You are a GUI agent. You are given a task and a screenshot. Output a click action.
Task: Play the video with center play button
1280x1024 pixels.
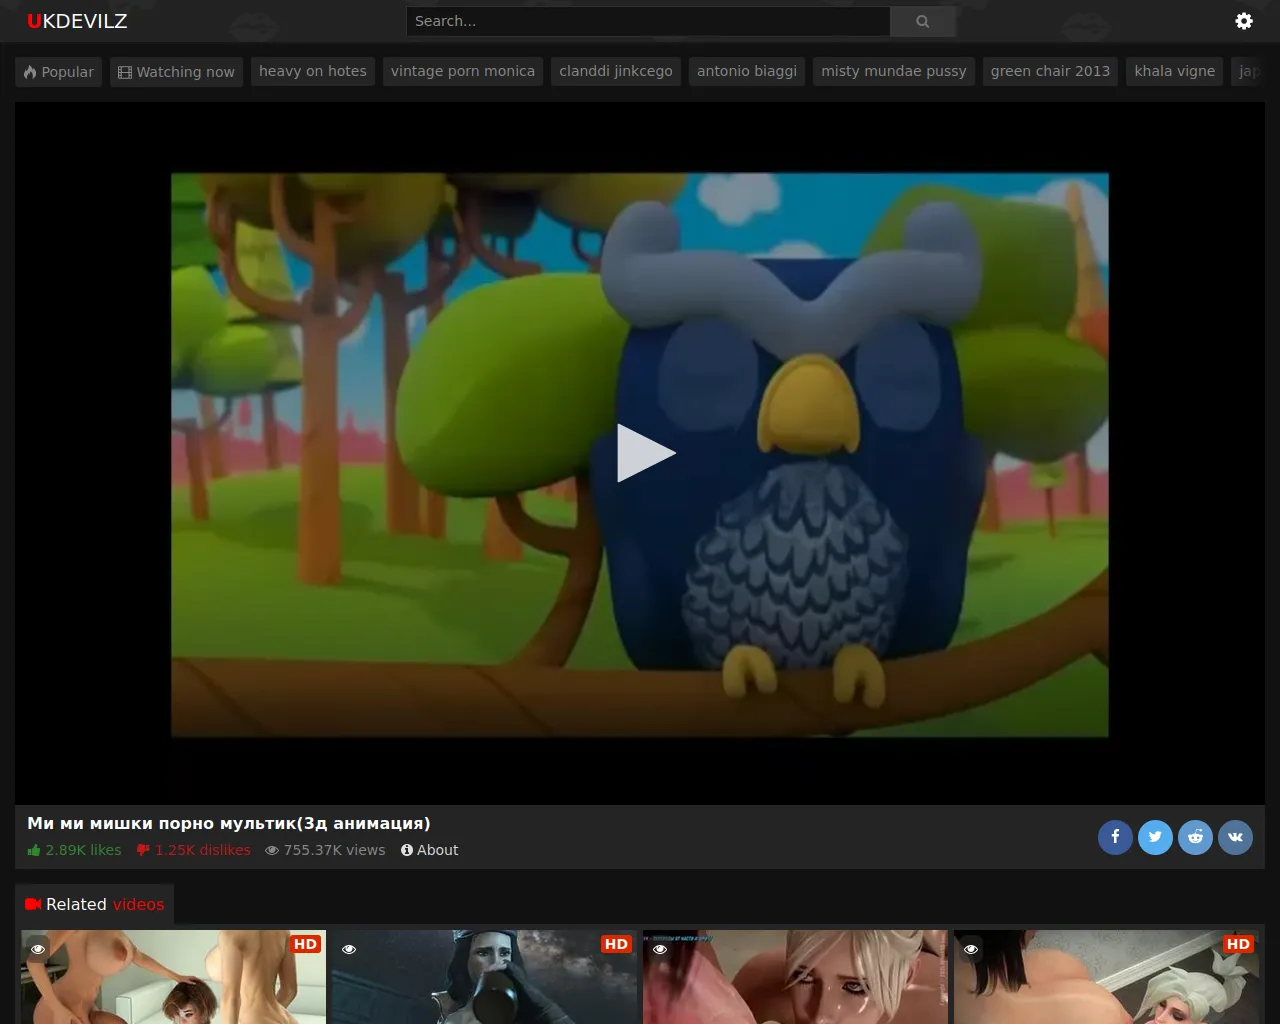click(x=645, y=453)
